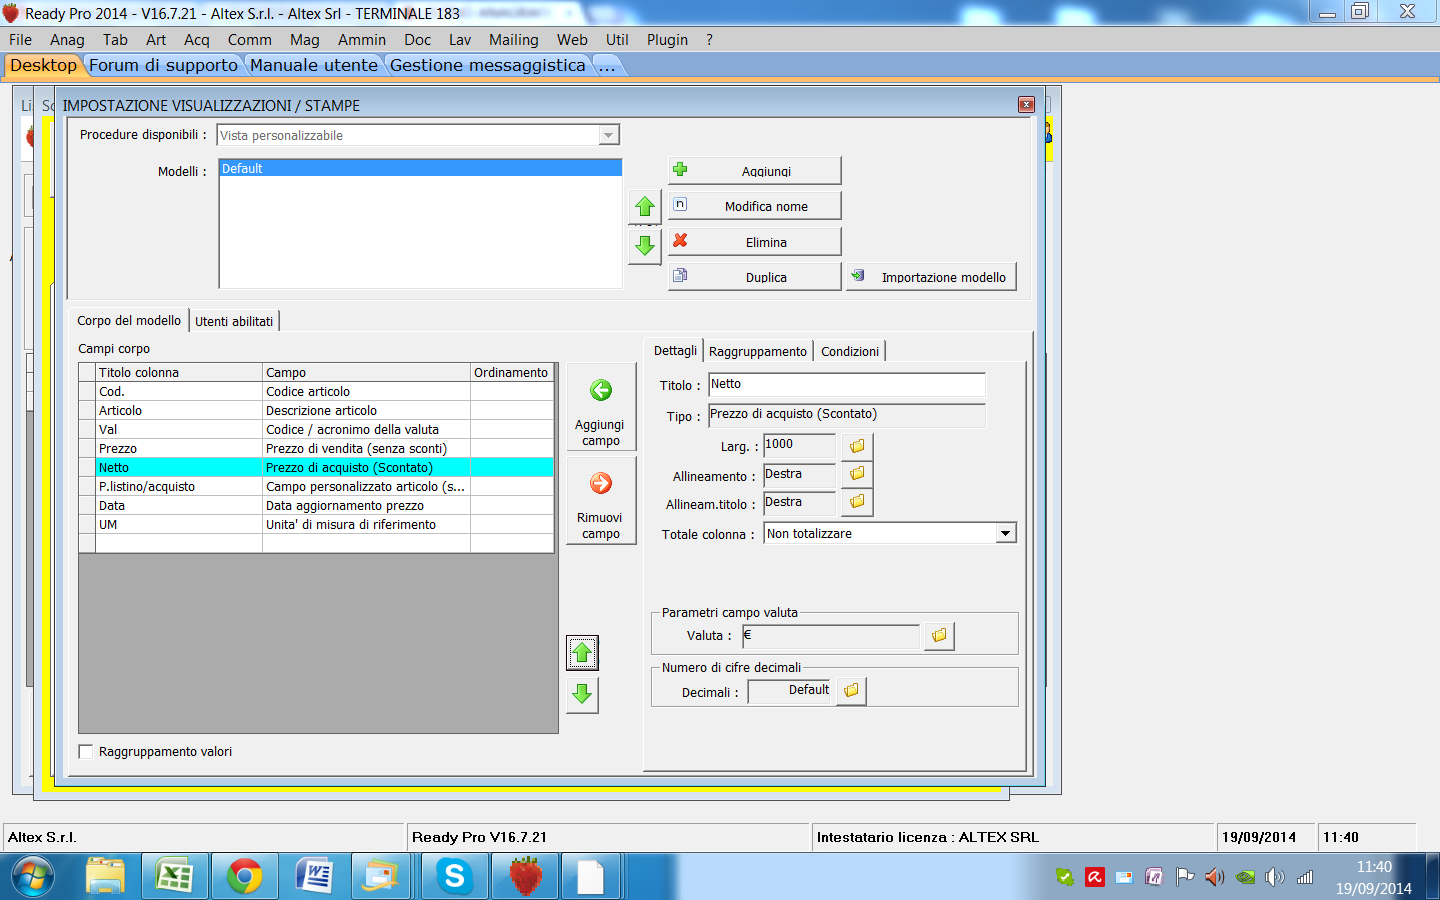
Task: Open Skype from the taskbar
Action: point(454,877)
